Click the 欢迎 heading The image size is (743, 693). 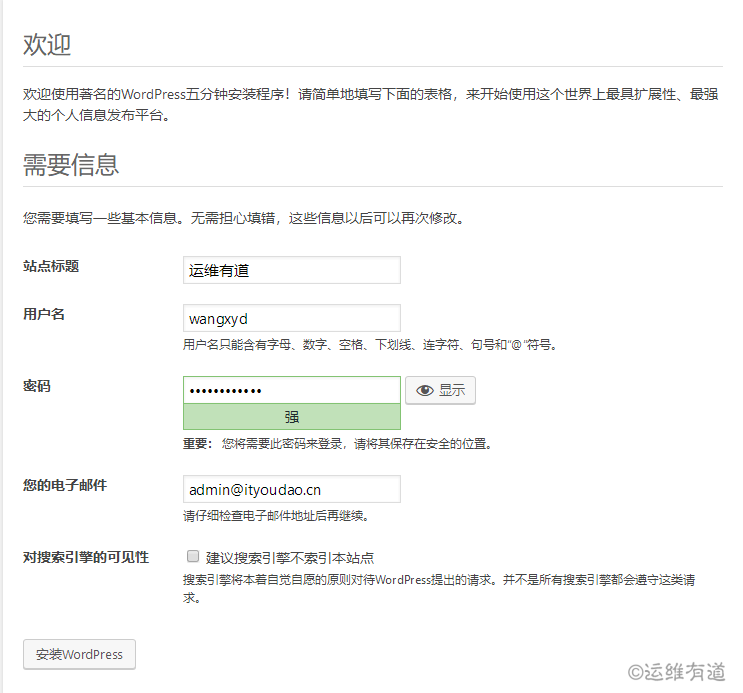[x=47, y=45]
